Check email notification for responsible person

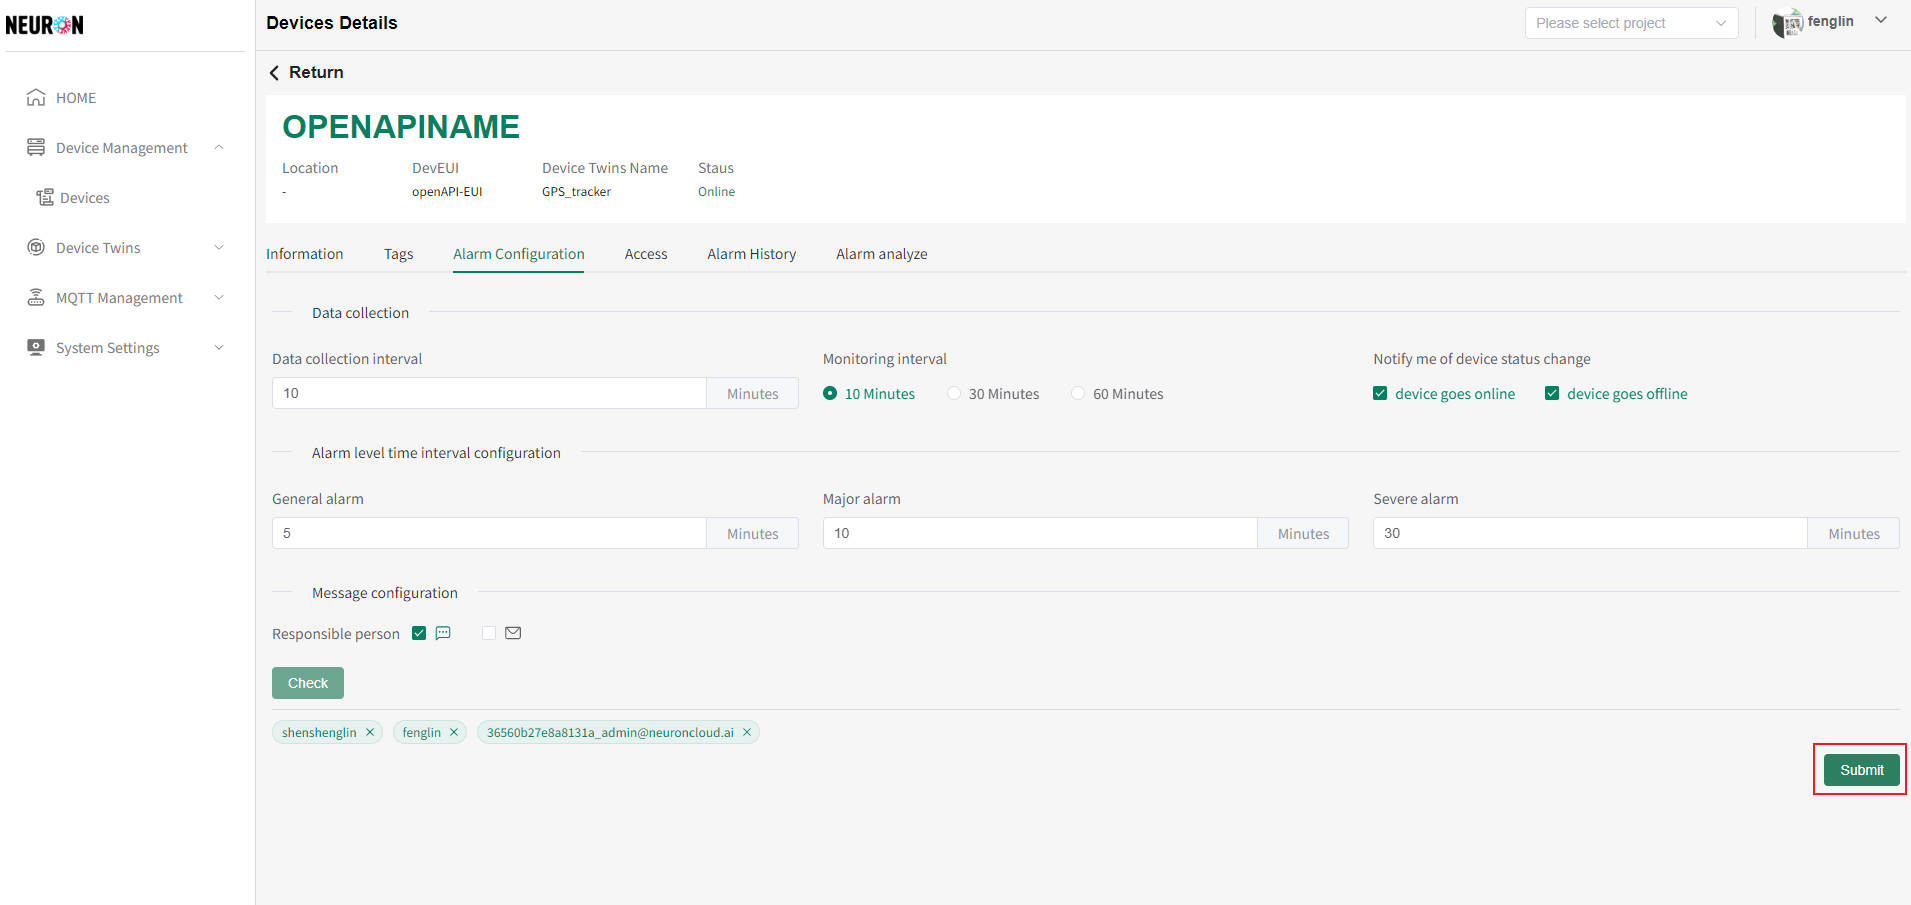pos(489,633)
